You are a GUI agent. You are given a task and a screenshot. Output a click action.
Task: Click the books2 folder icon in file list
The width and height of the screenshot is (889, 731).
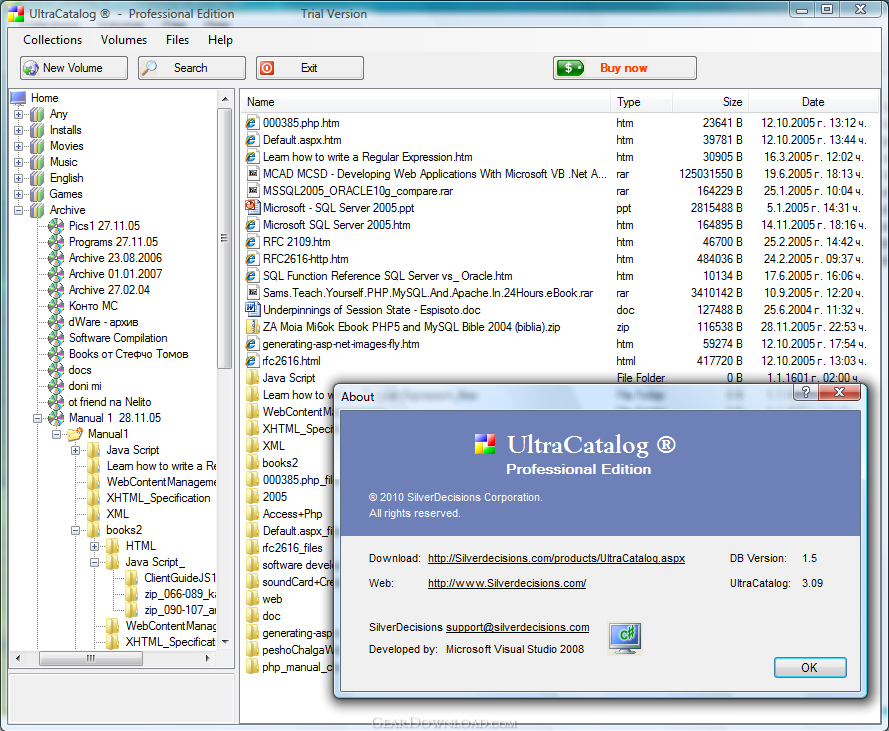(x=252, y=463)
